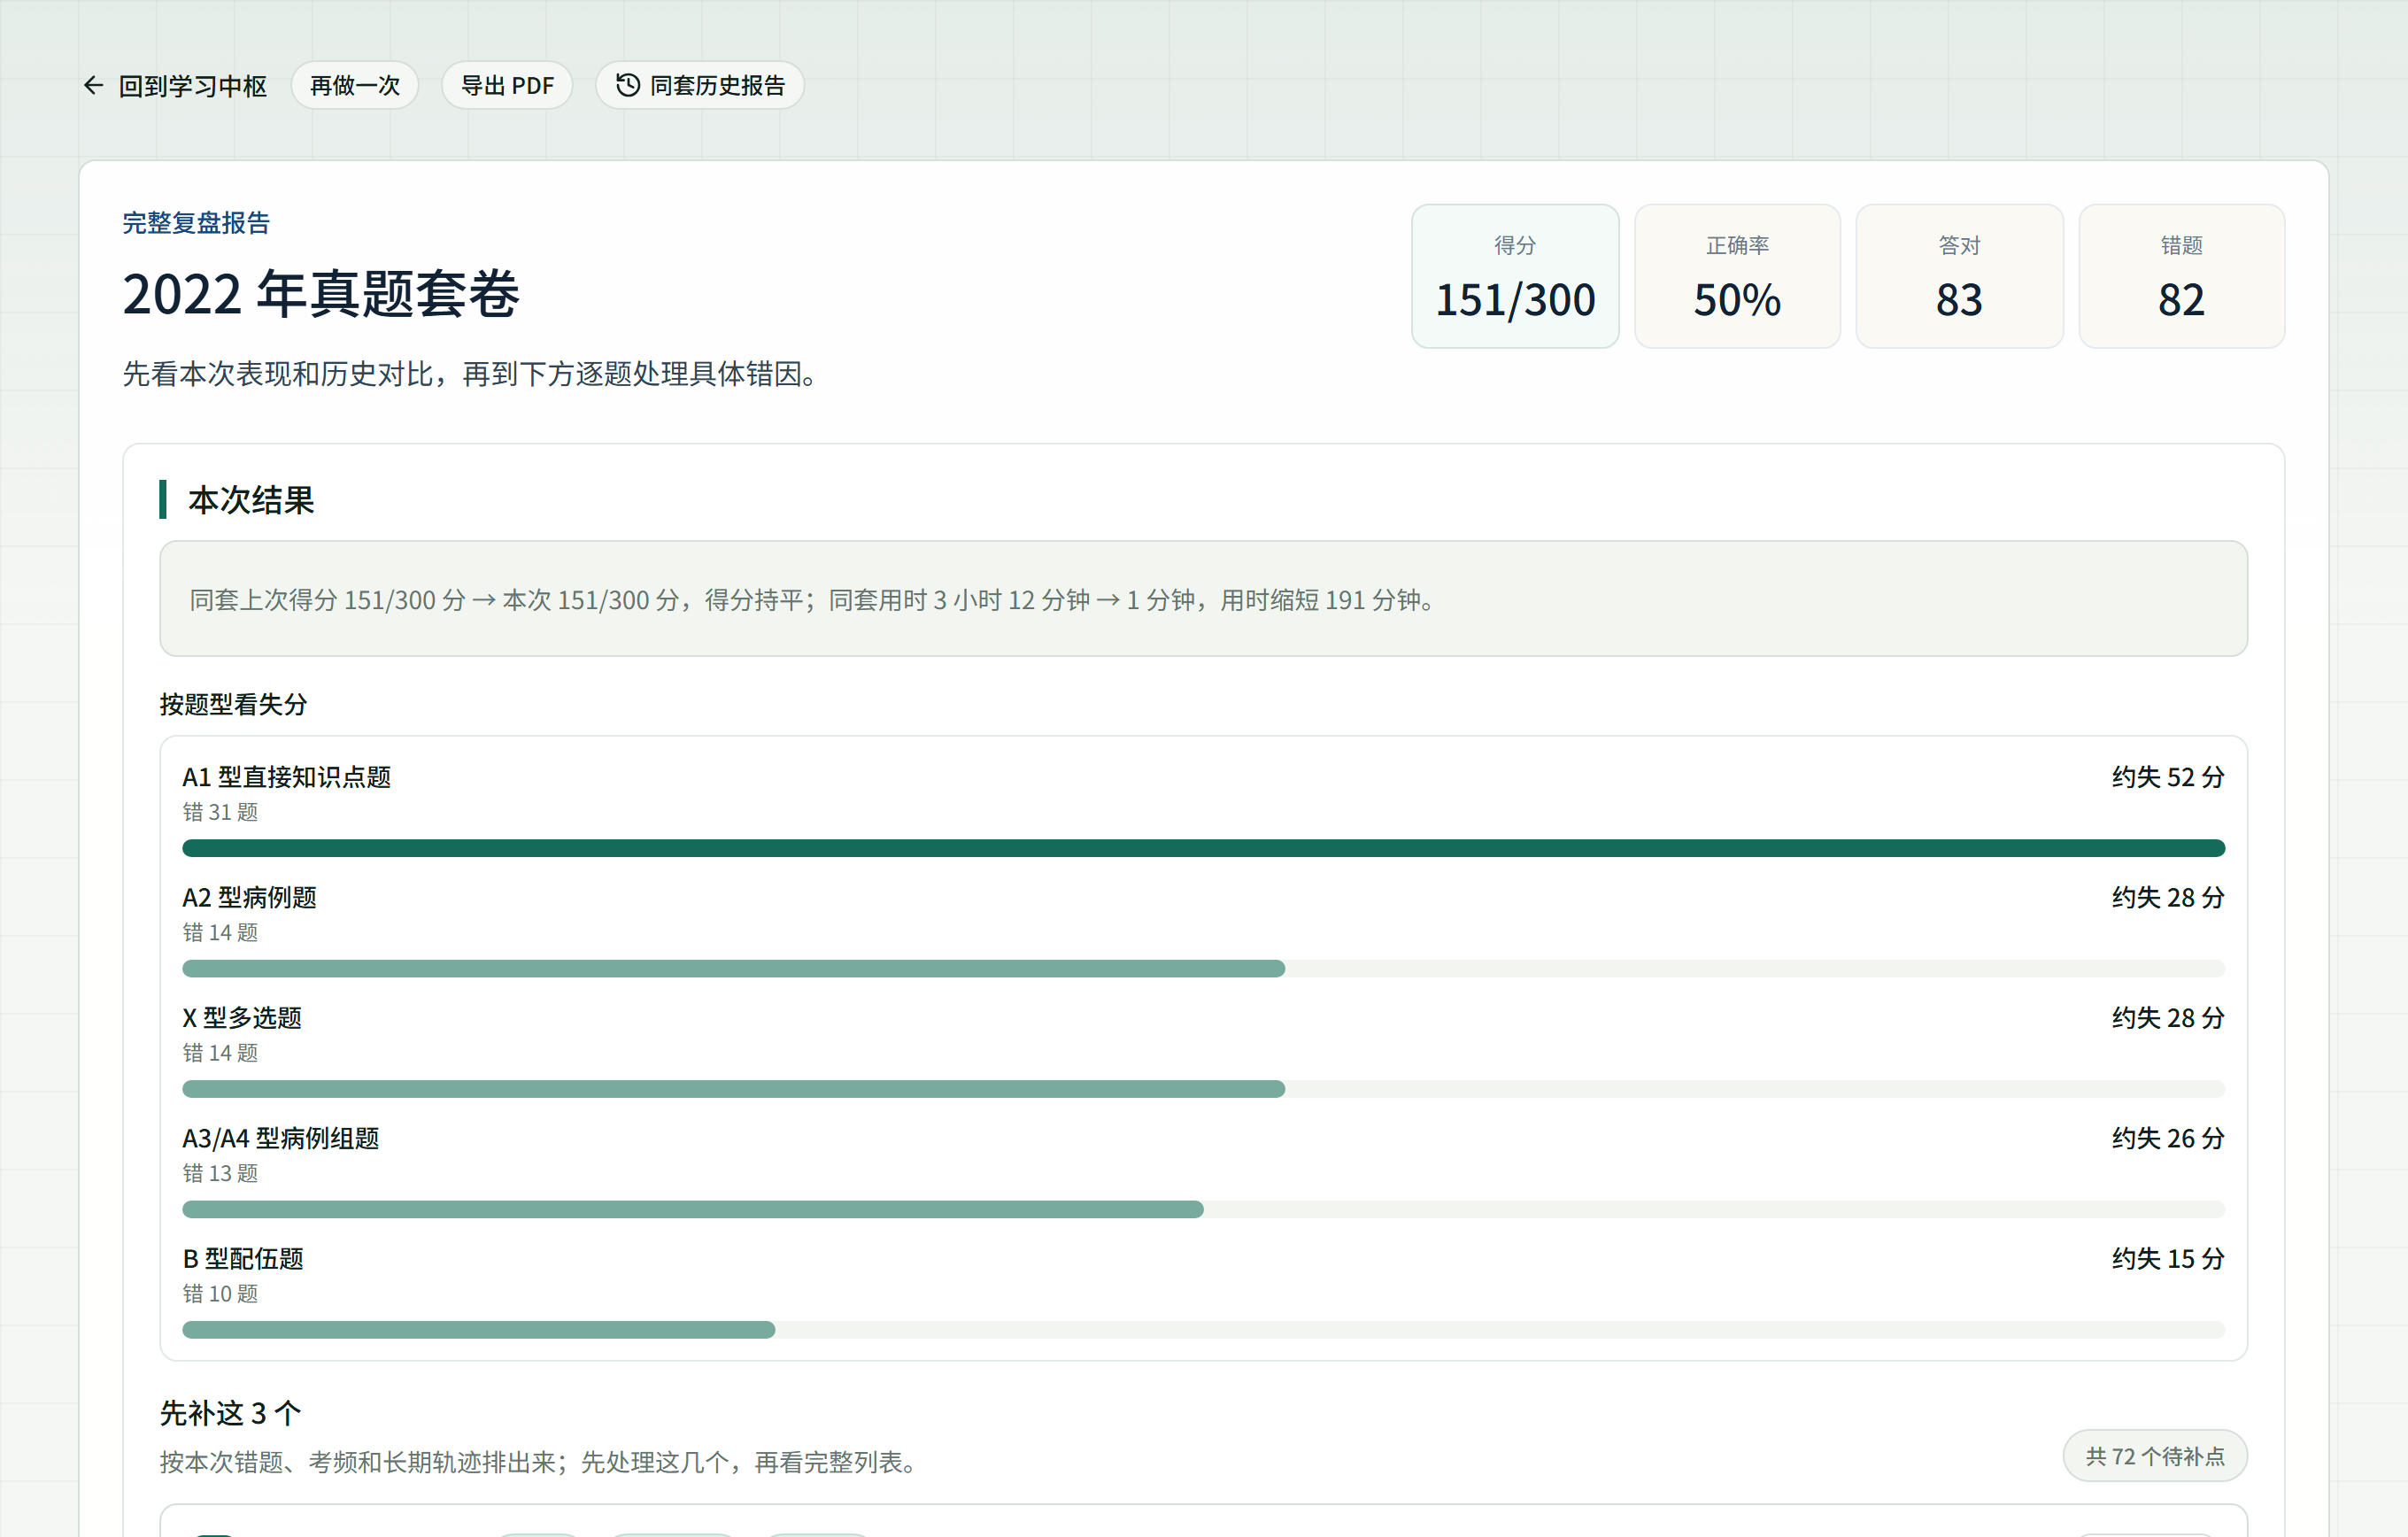This screenshot has width=2408, height=1537.
Task: Click the 2022 年真题套卷 title
Action: click(x=321, y=294)
